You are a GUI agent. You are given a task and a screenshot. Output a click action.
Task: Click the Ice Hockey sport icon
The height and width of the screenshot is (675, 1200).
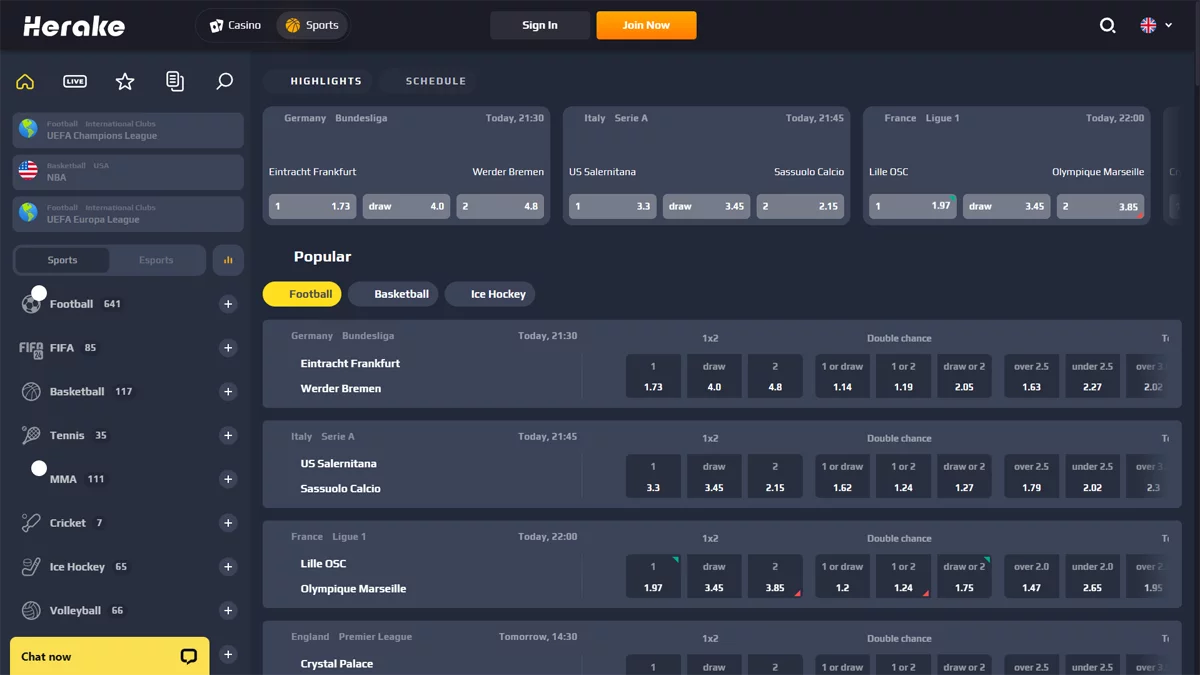tap(31, 567)
